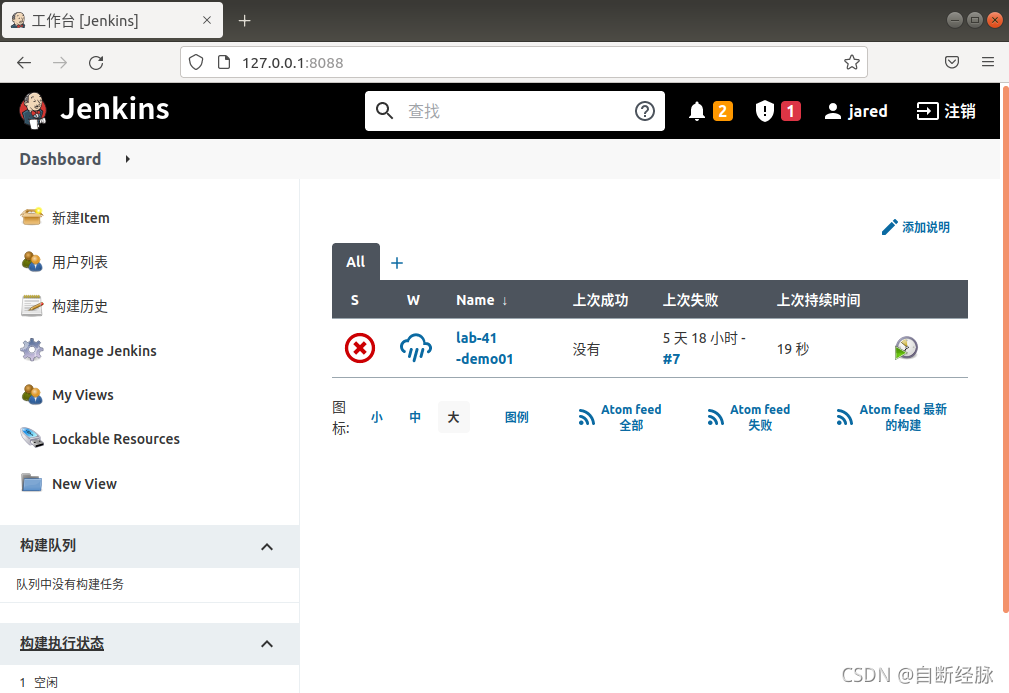Screen dimensions: 1009x693
Task: Open Lockable Resources page
Action: (116, 438)
